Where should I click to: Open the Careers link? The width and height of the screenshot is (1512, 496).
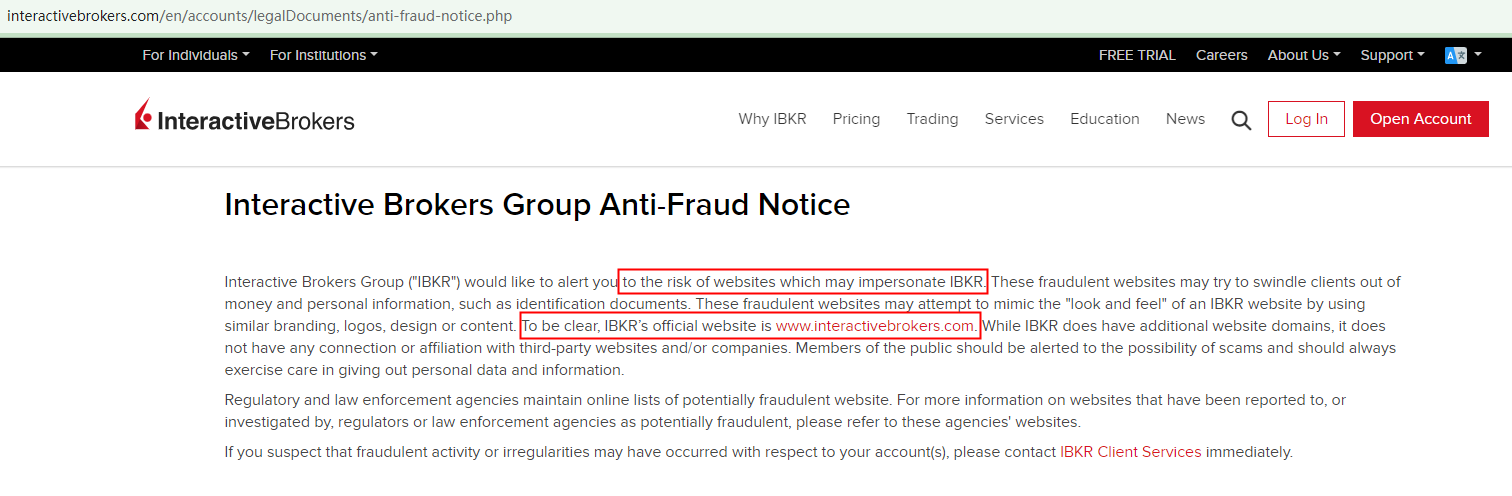point(1221,55)
